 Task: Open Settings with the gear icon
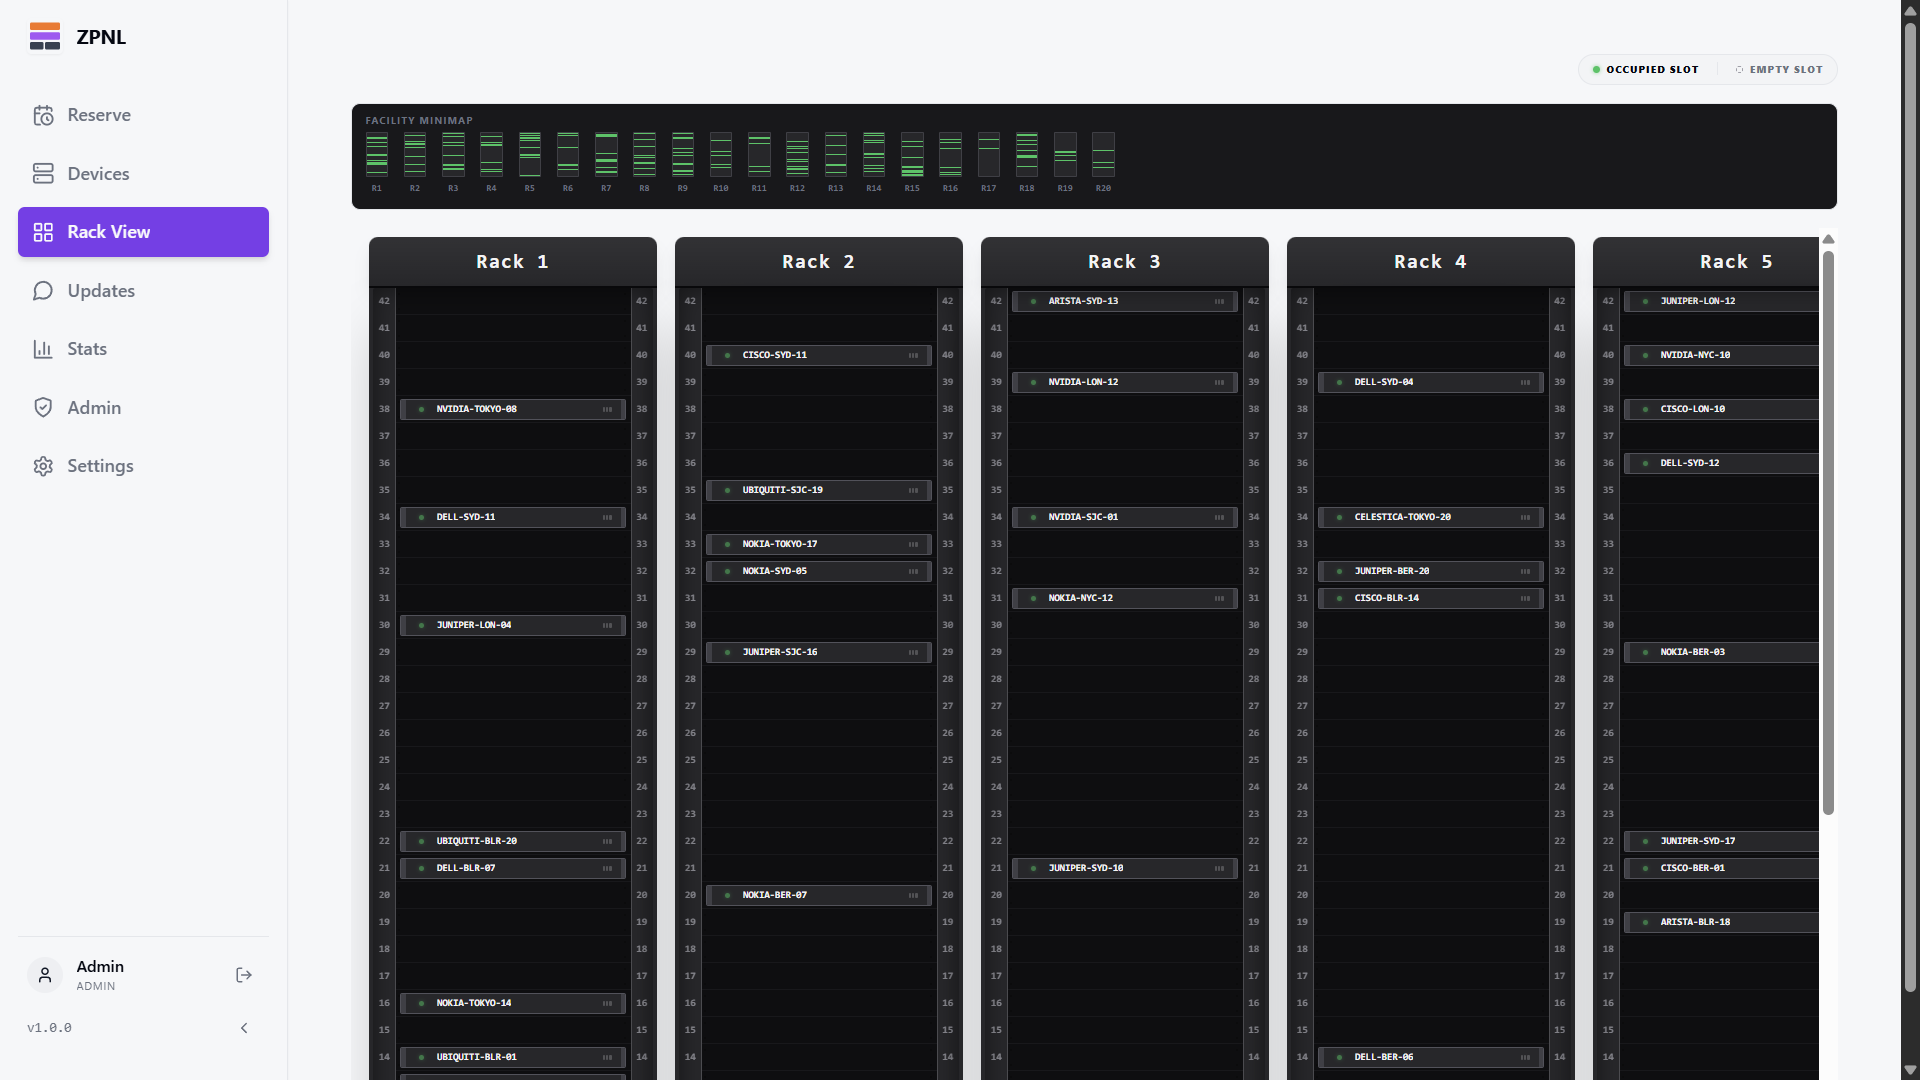44,465
